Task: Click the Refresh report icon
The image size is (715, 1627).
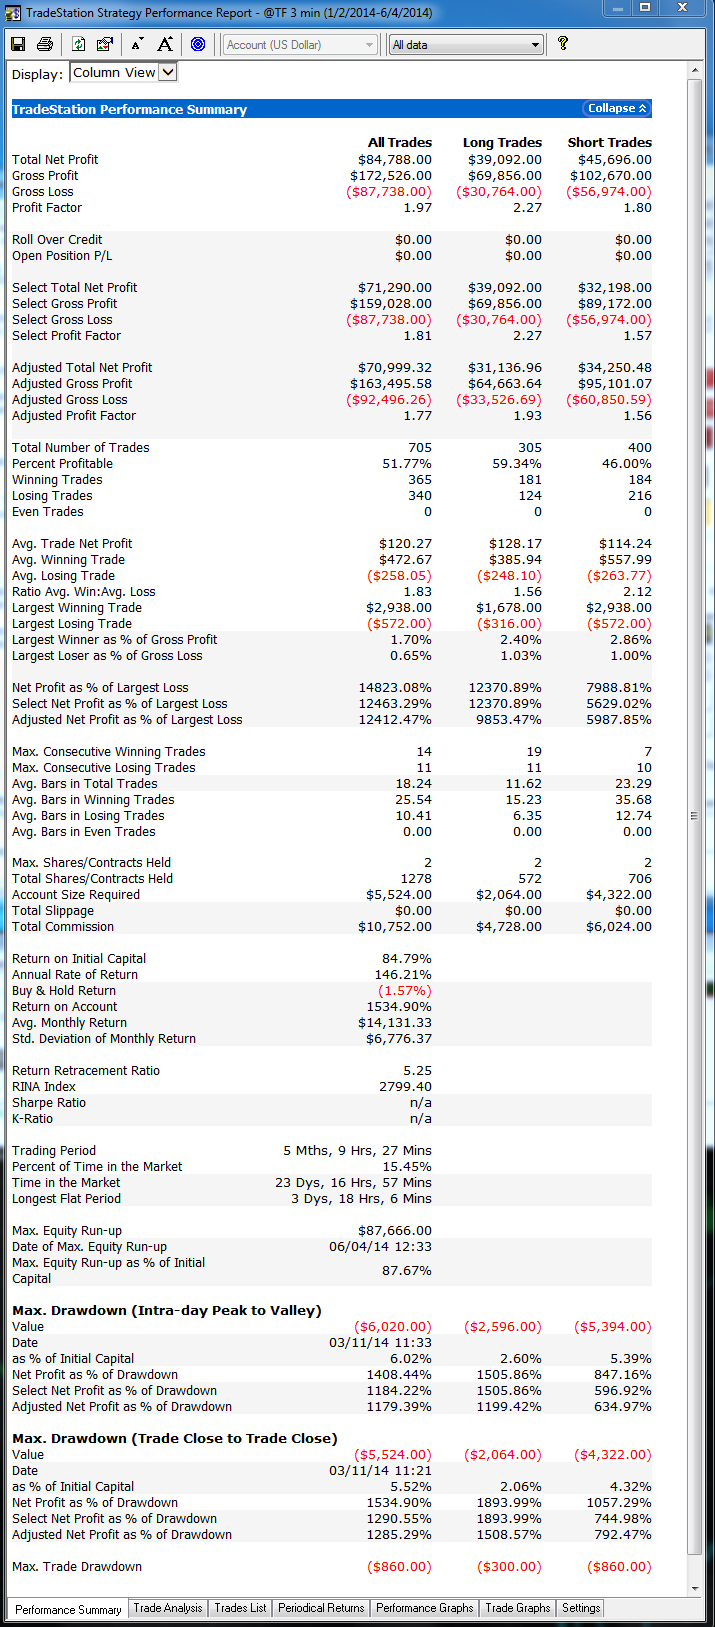Action: coord(79,44)
